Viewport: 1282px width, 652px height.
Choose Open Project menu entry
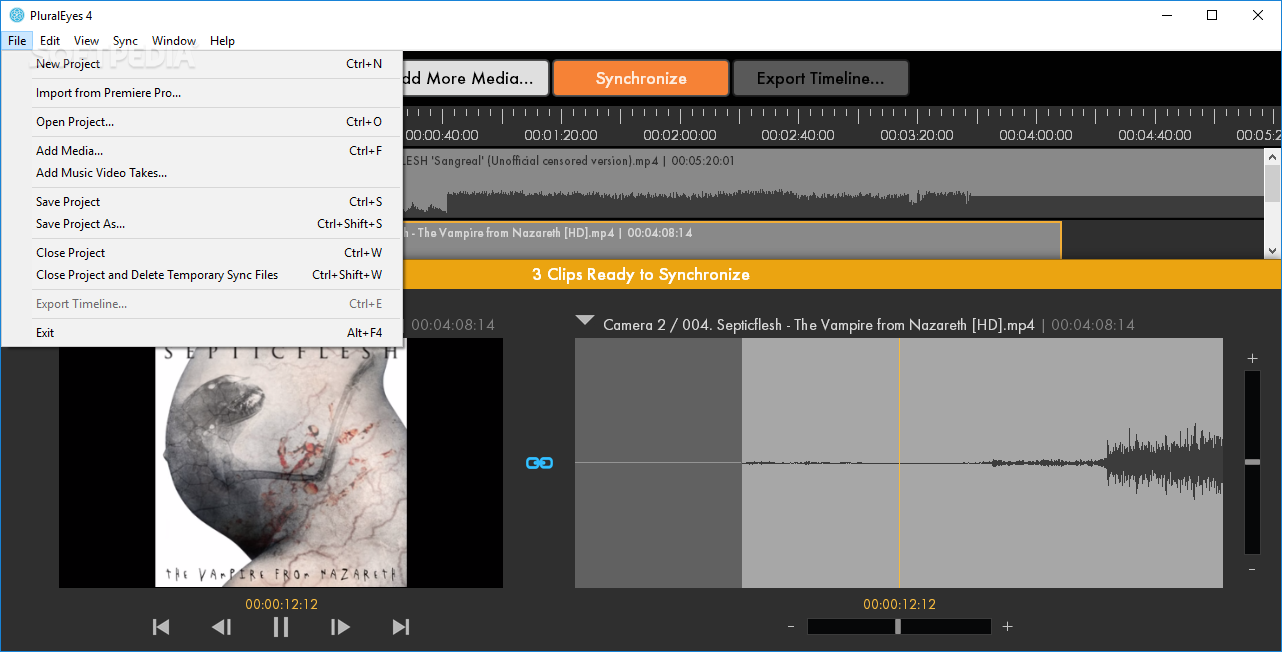coord(202,122)
